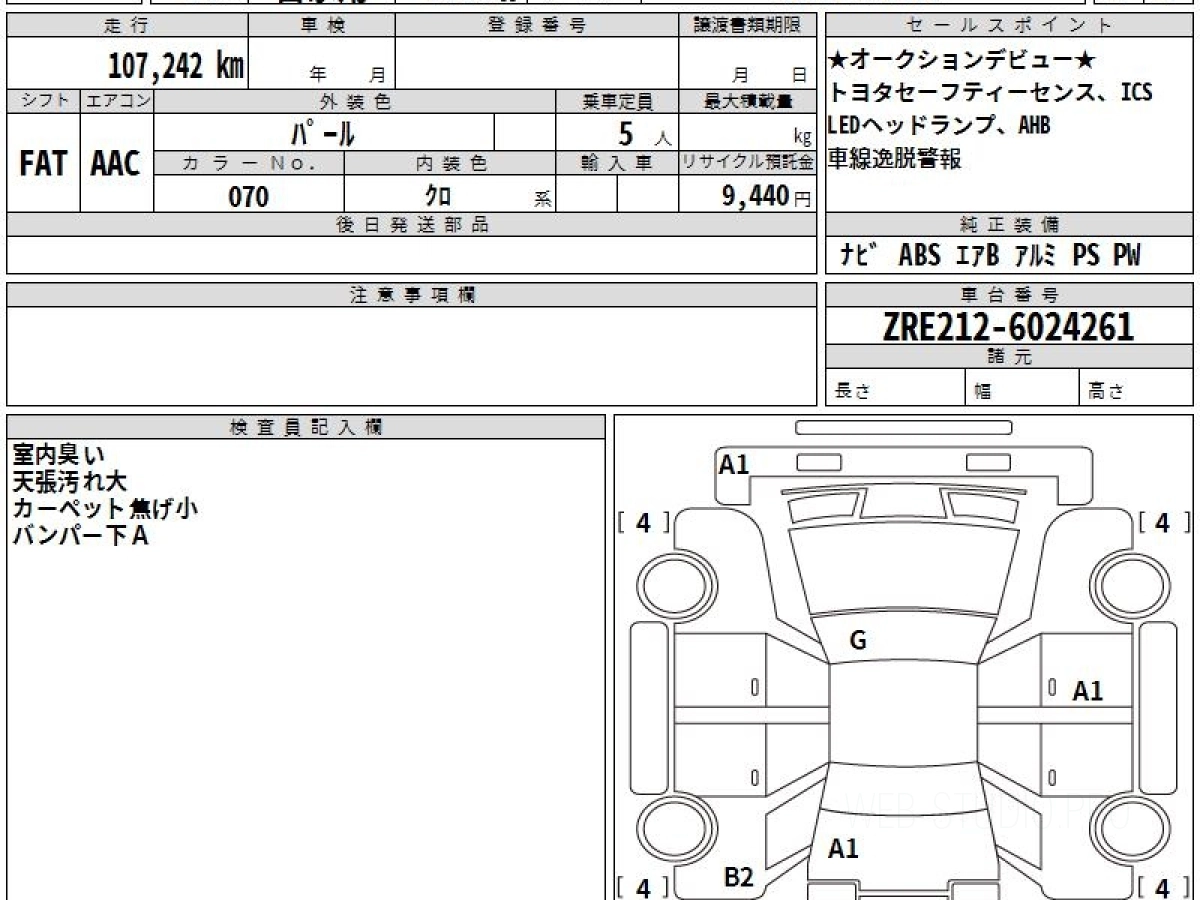Select the 車線逸脱警報 line
The height and width of the screenshot is (900, 1200).
click(x=895, y=159)
